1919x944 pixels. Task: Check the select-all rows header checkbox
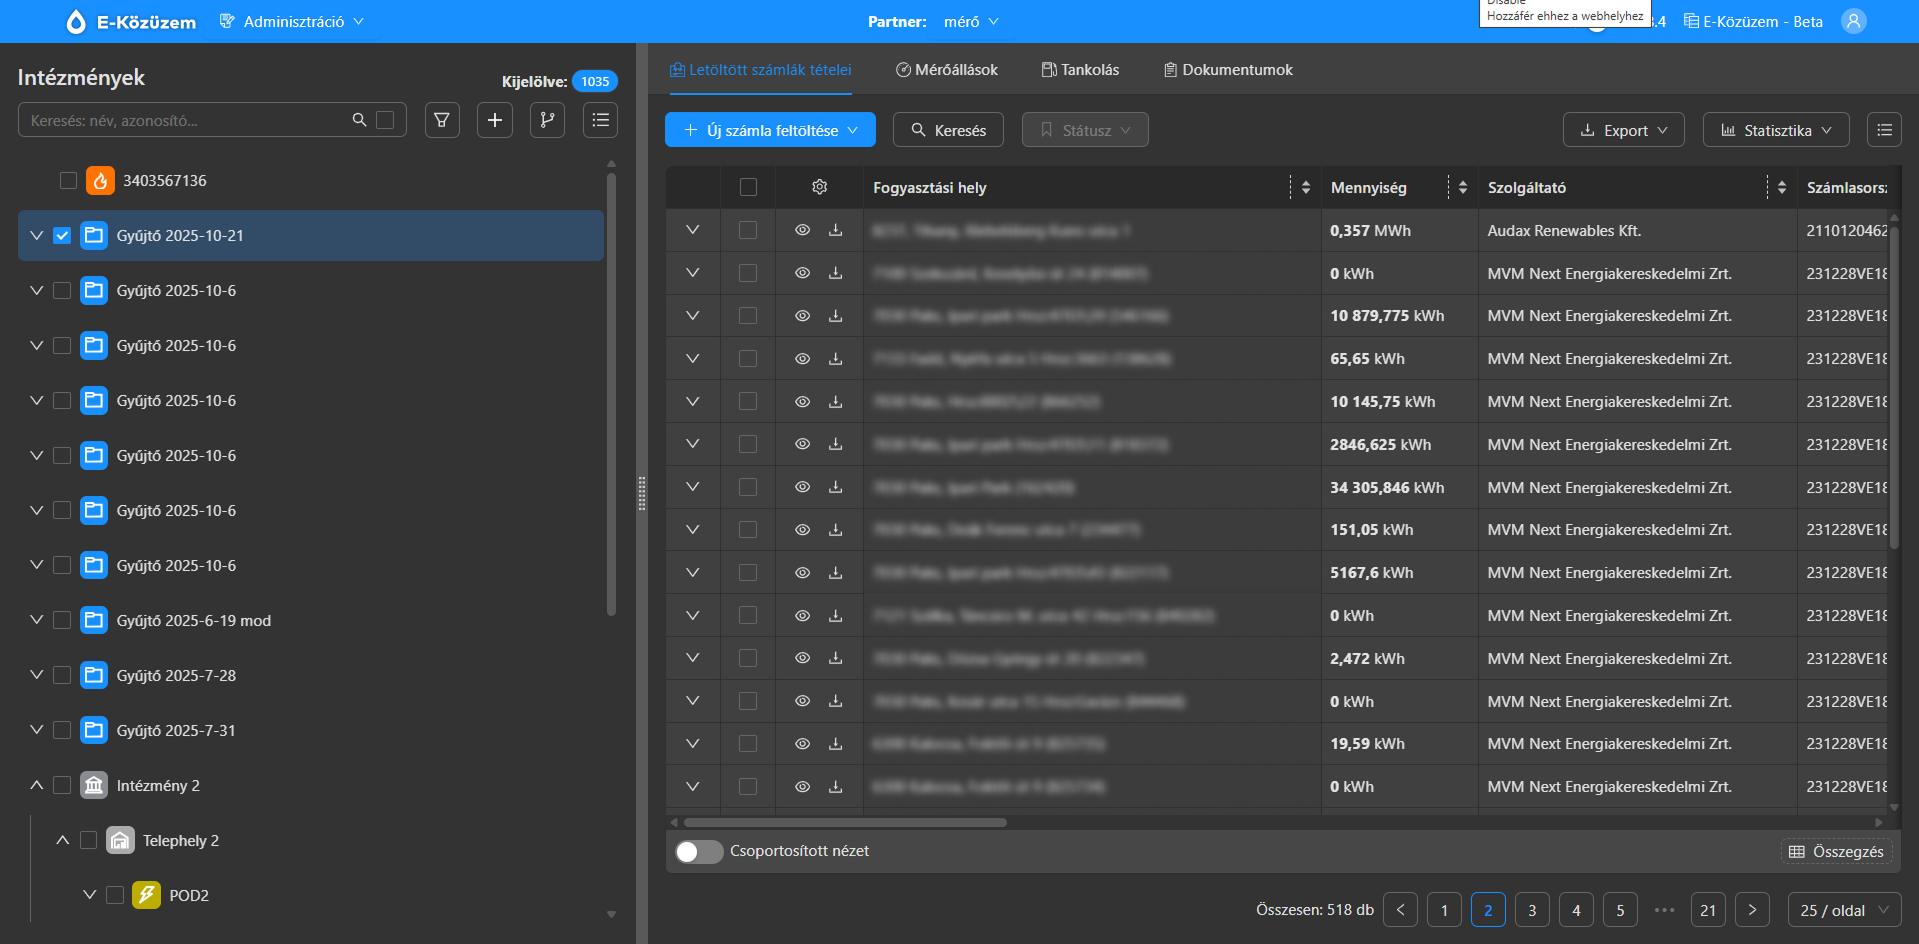[x=748, y=187]
